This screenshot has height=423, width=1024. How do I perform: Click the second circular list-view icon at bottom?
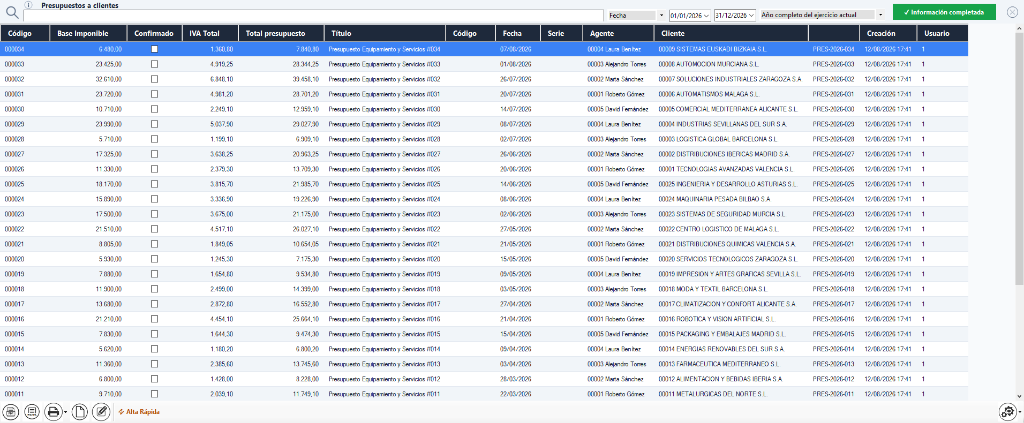click(x=31, y=411)
